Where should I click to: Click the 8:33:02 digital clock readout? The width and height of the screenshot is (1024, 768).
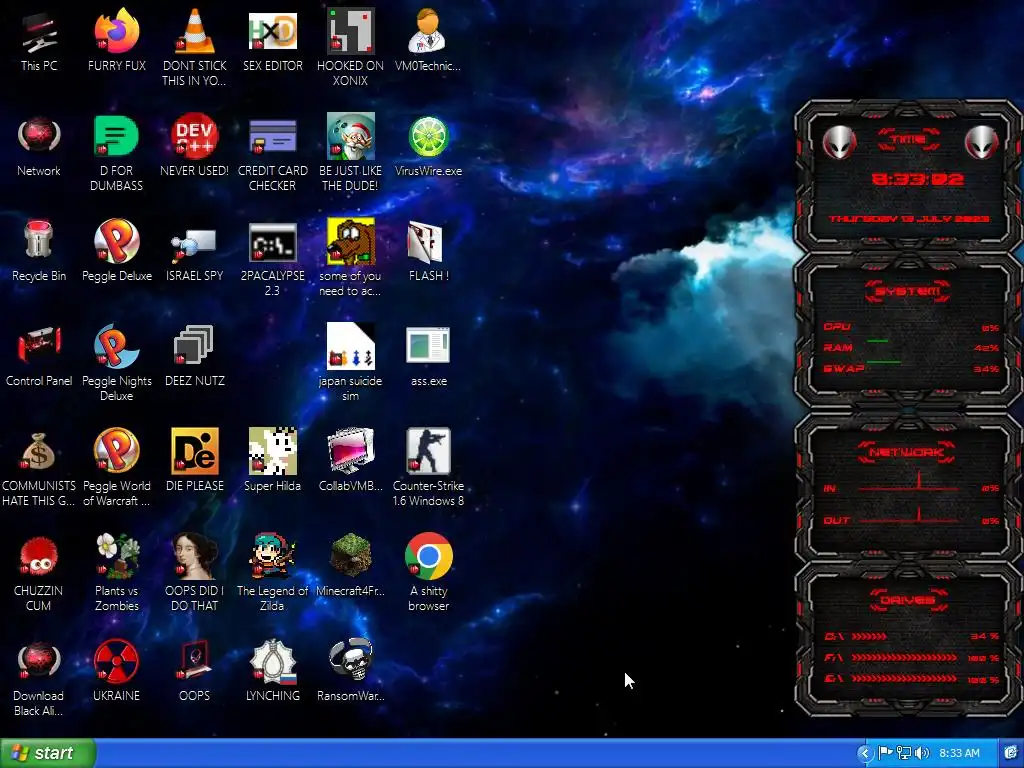(x=918, y=179)
